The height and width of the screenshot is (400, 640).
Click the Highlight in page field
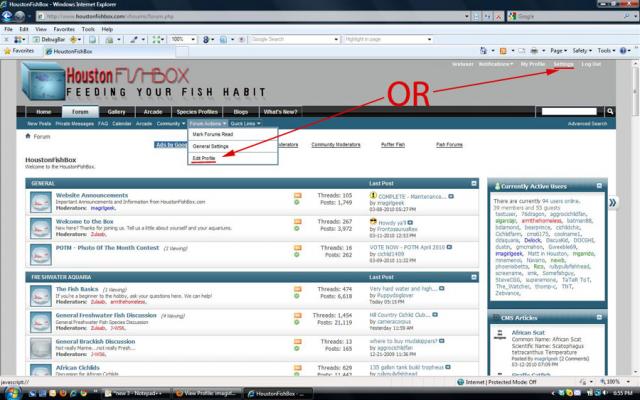(x=387, y=40)
